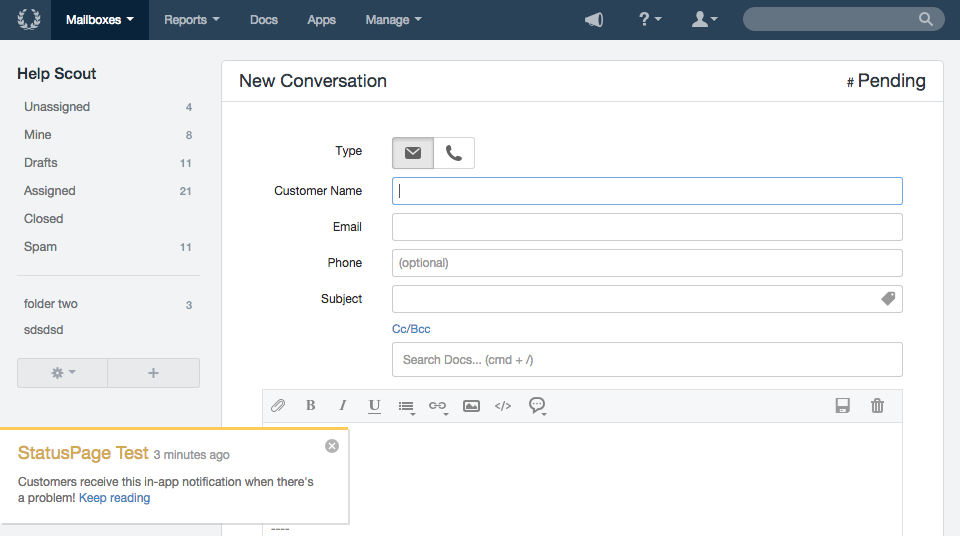
Task: Insert an image into the message
Action: pyautogui.click(x=471, y=406)
